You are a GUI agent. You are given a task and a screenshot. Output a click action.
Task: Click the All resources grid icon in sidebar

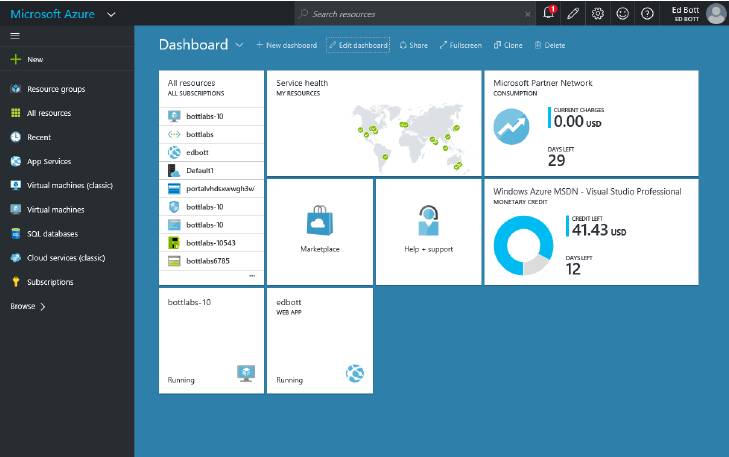tap(15, 113)
